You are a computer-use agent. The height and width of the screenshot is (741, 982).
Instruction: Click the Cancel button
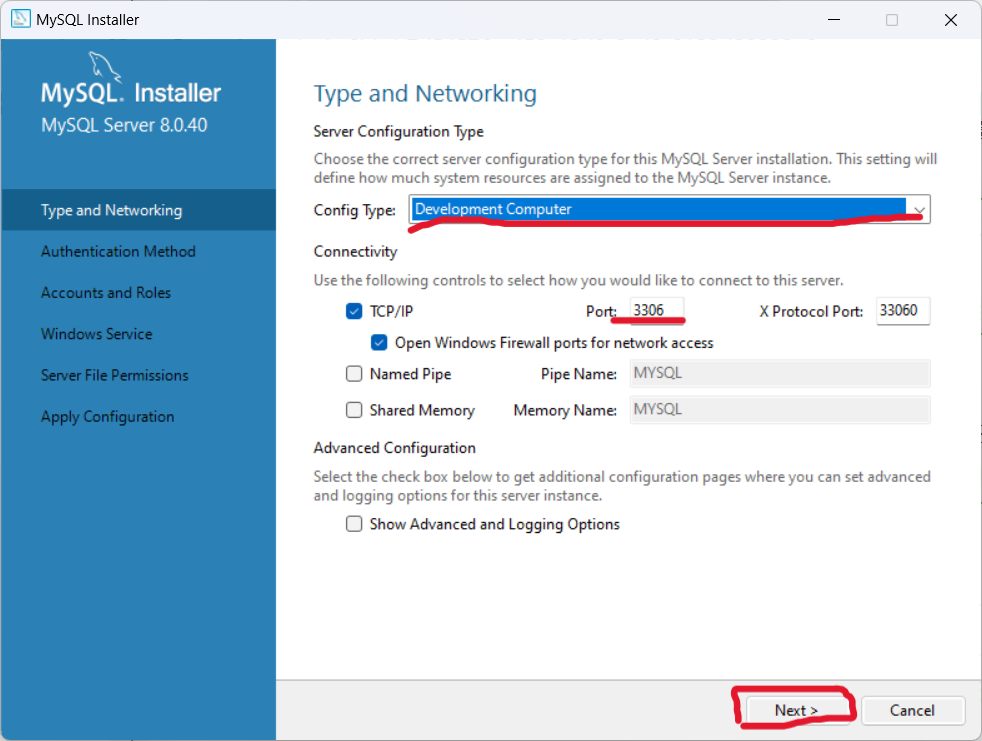coord(912,710)
